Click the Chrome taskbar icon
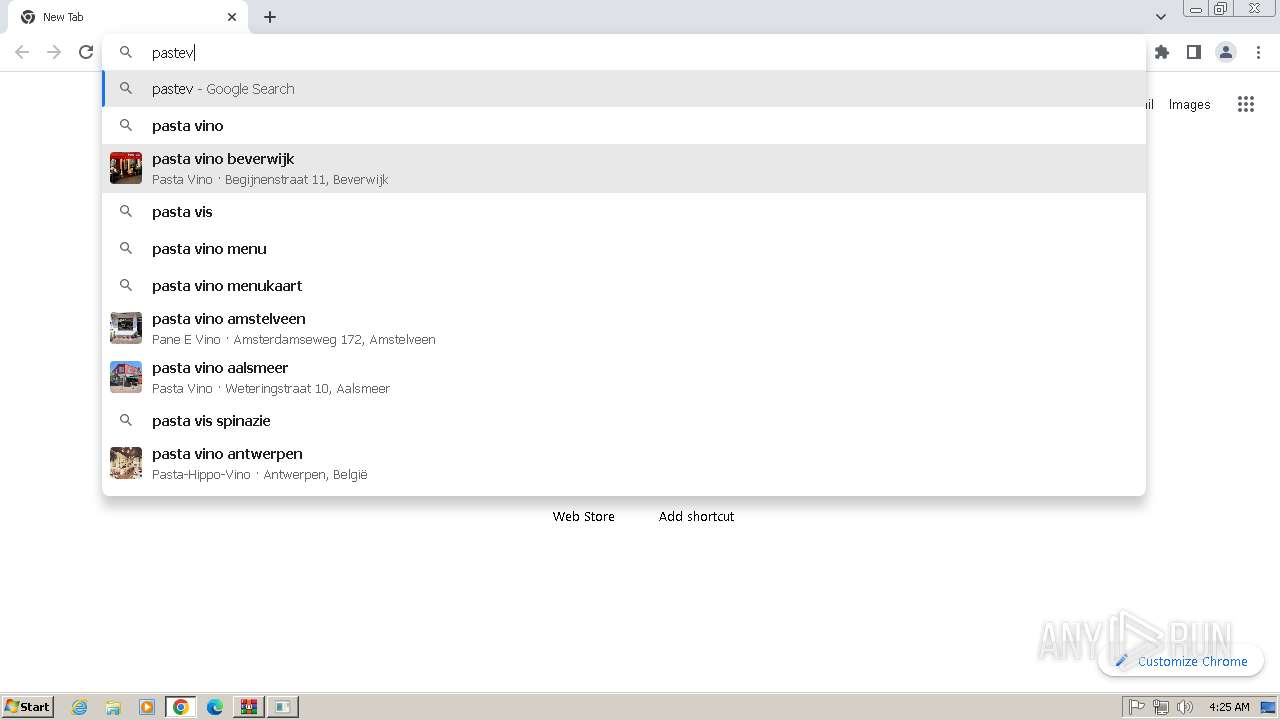Viewport: 1280px width, 720px height. [x=181, y=707]
